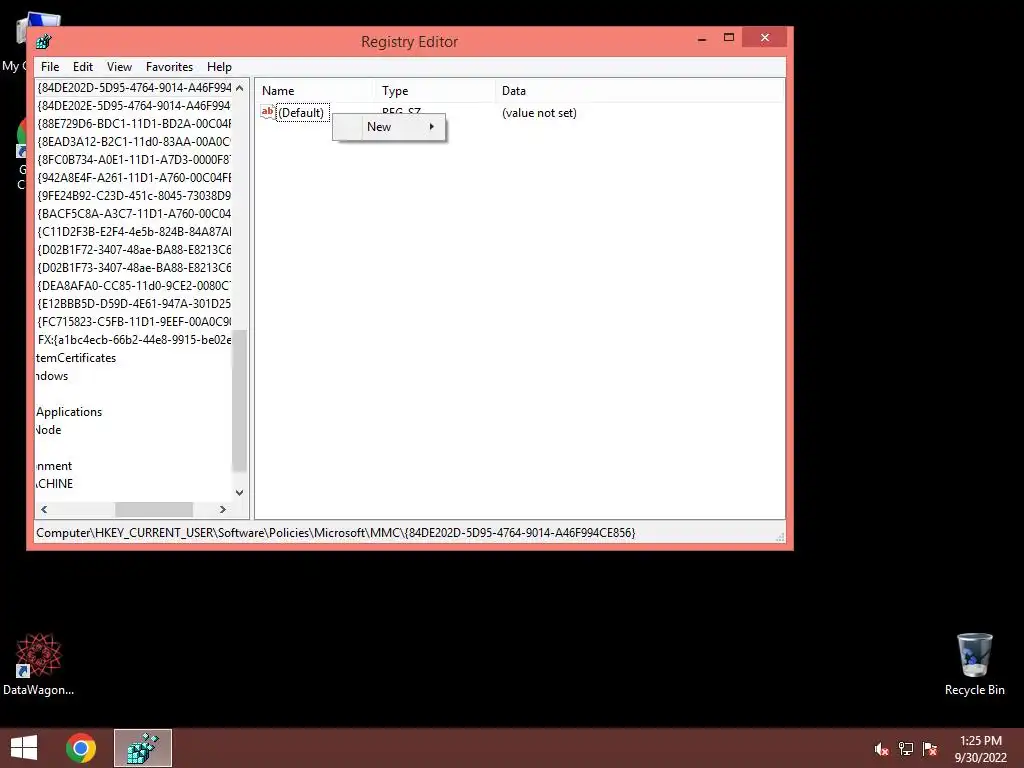Select key {84DE202D-5D95-4764-9014 in tree
The width and height of the screenshot is (1024, 768).
pyautogui.click(x=134, y=88)
